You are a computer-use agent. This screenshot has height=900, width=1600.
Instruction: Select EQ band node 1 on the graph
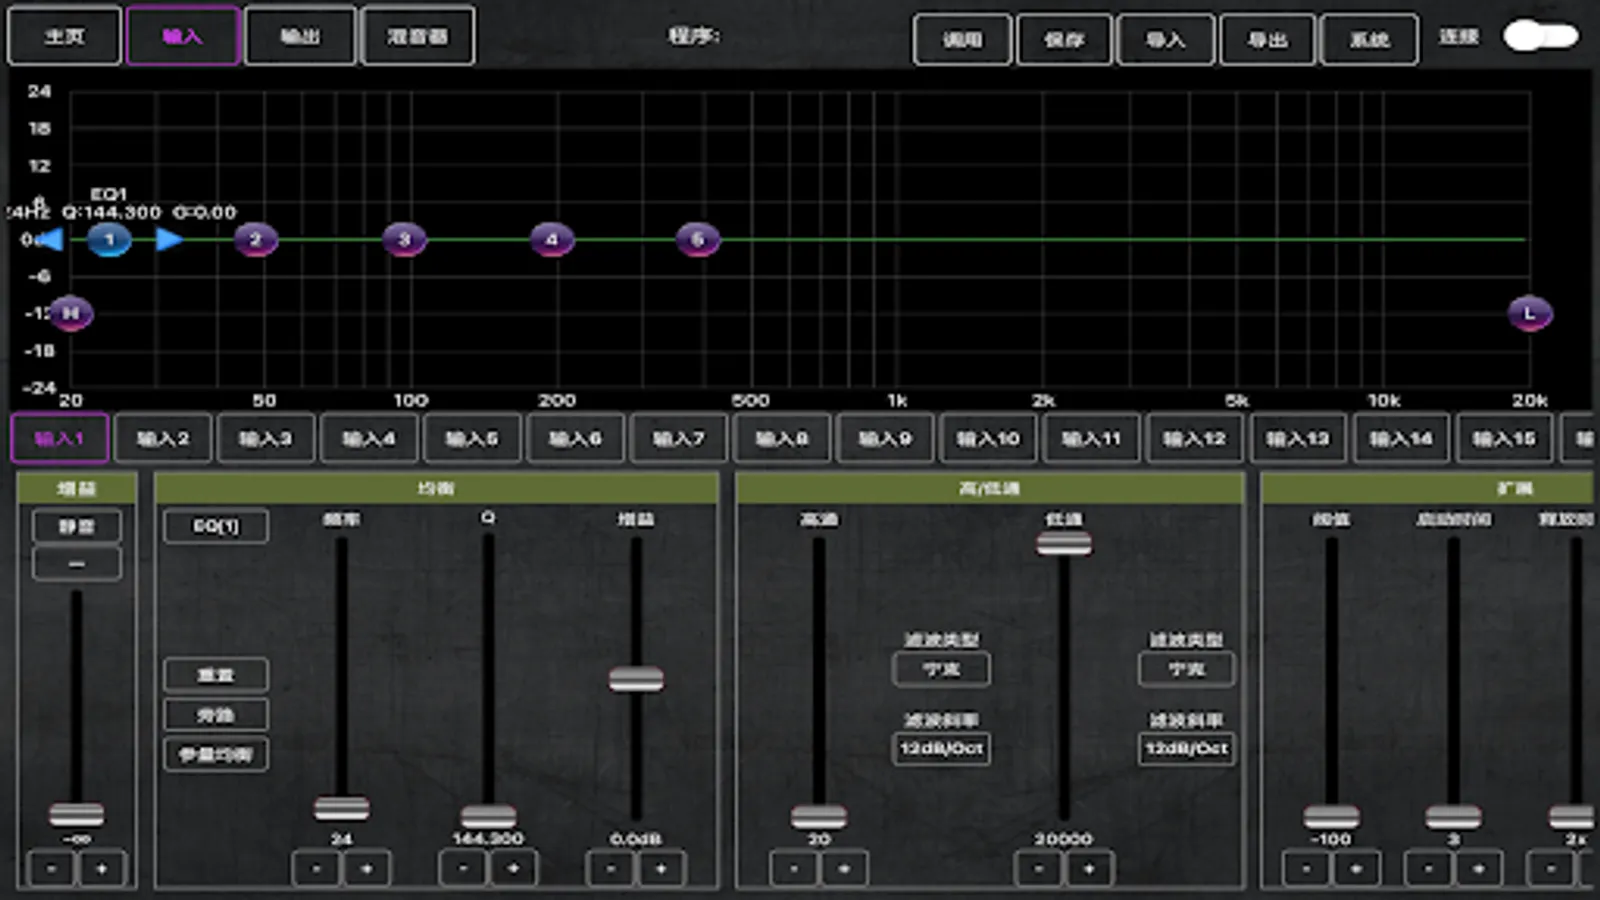(x=109, y=240)
